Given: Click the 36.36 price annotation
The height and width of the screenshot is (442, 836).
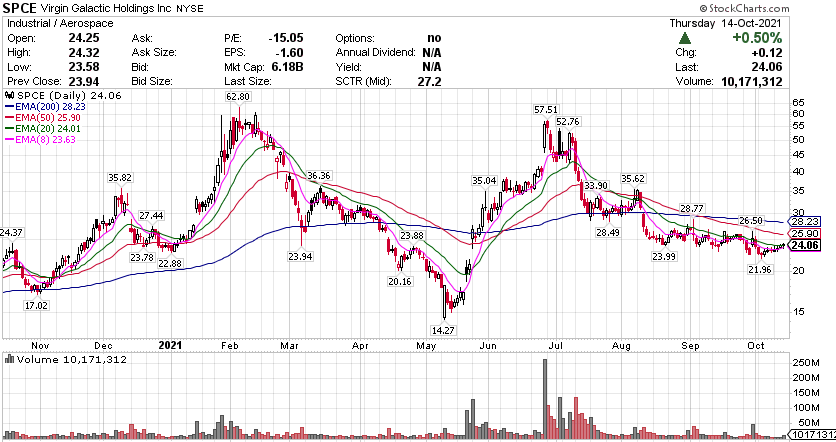Looking at the screenshot, I should click(318, 175).
